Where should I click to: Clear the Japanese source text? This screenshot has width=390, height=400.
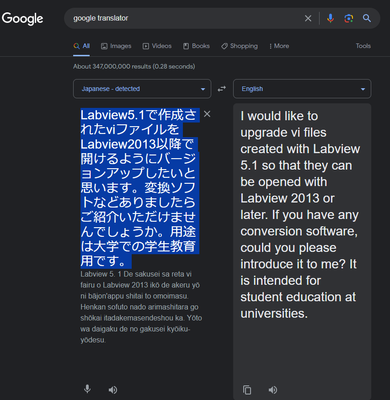tap(207, 114)
